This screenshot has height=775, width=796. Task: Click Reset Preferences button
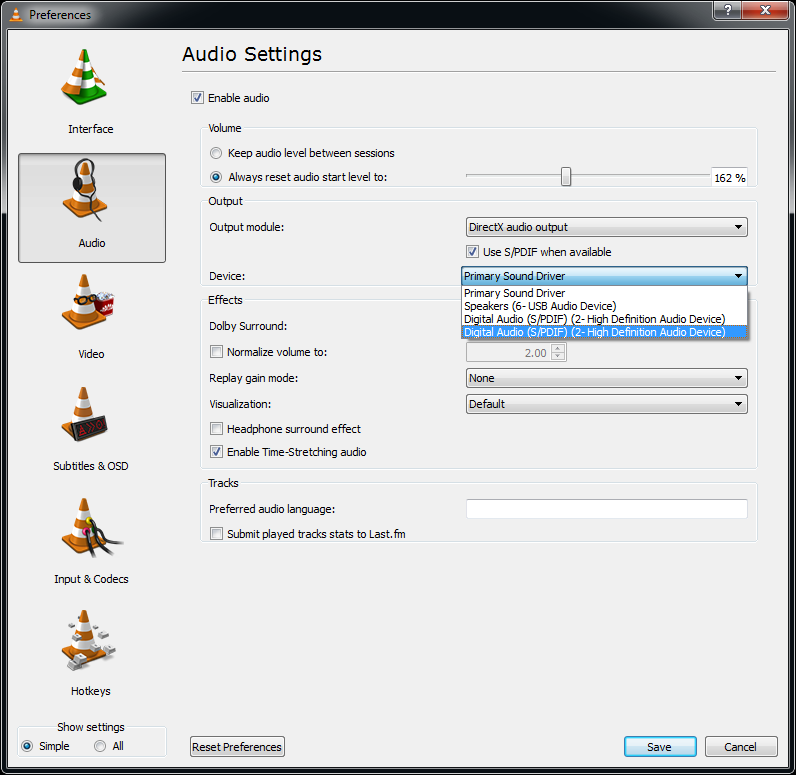237,747
